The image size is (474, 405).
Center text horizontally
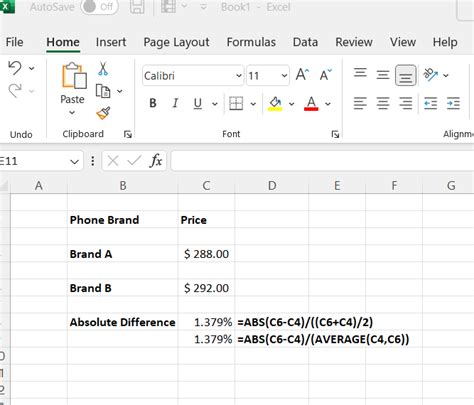pyautogui.click(x=383, y=103)
